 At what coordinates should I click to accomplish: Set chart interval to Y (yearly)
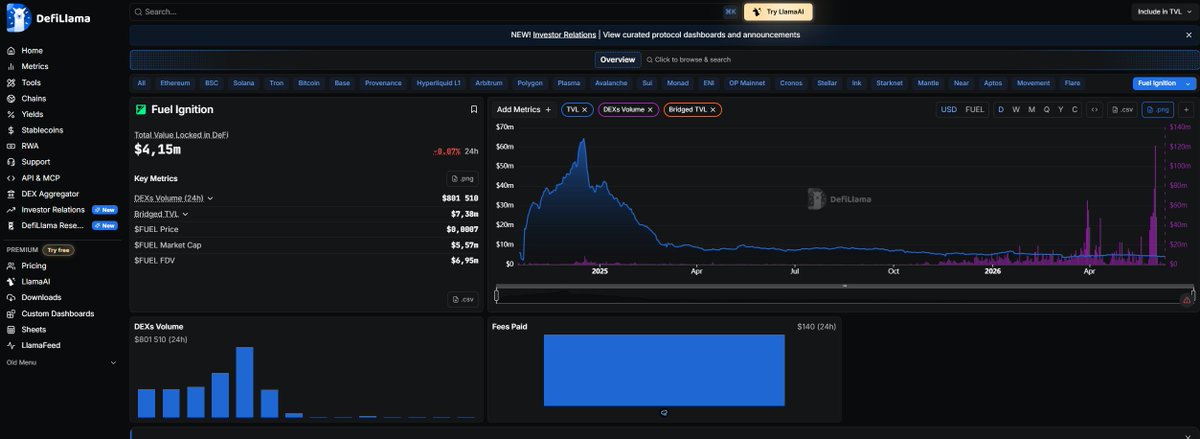pos(1060,109)
